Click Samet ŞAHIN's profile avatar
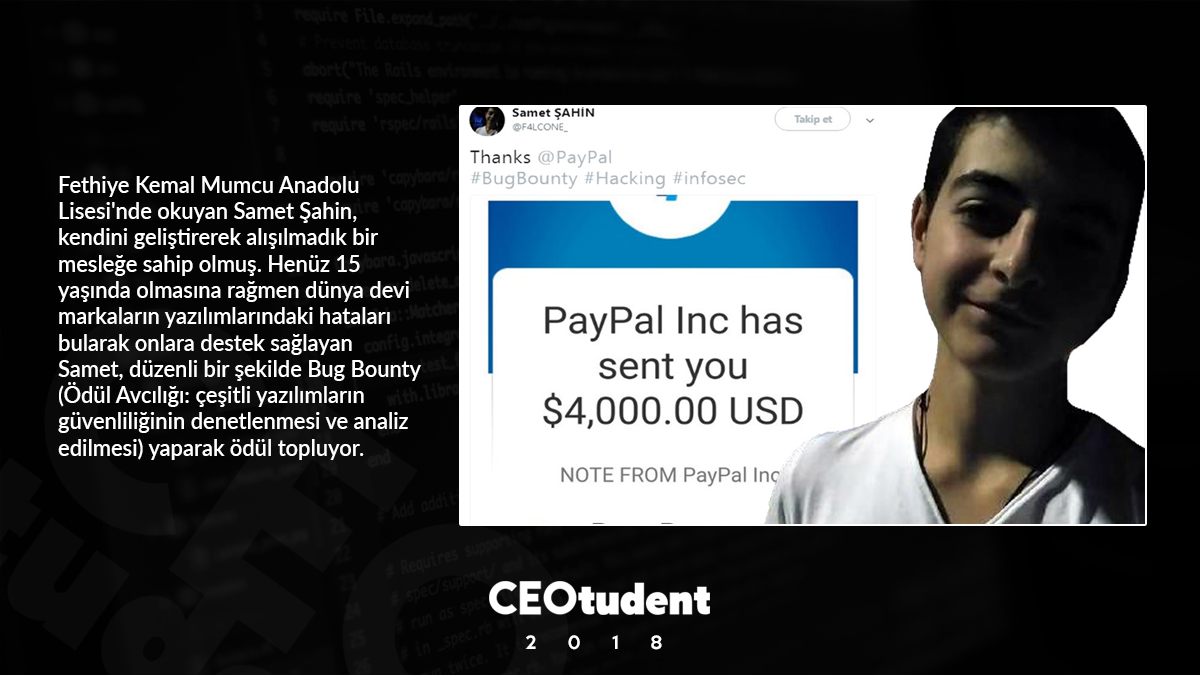Viewport: 1200px width, 675px height. [488, 120]
